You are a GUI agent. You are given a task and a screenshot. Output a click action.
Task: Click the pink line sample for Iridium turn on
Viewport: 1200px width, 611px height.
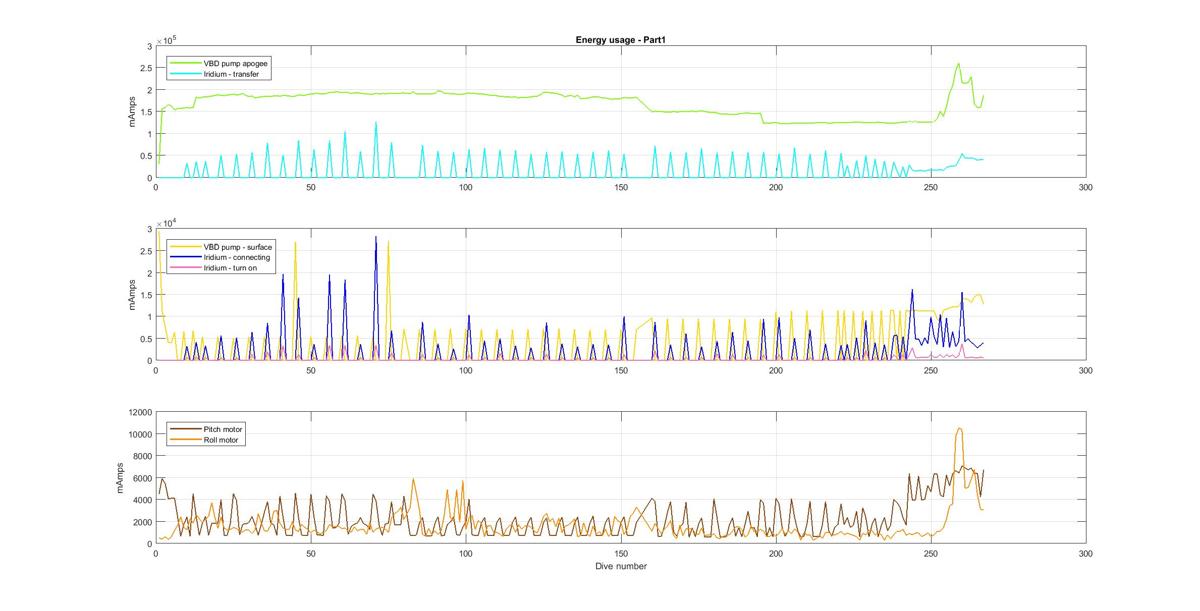point(186,268)
